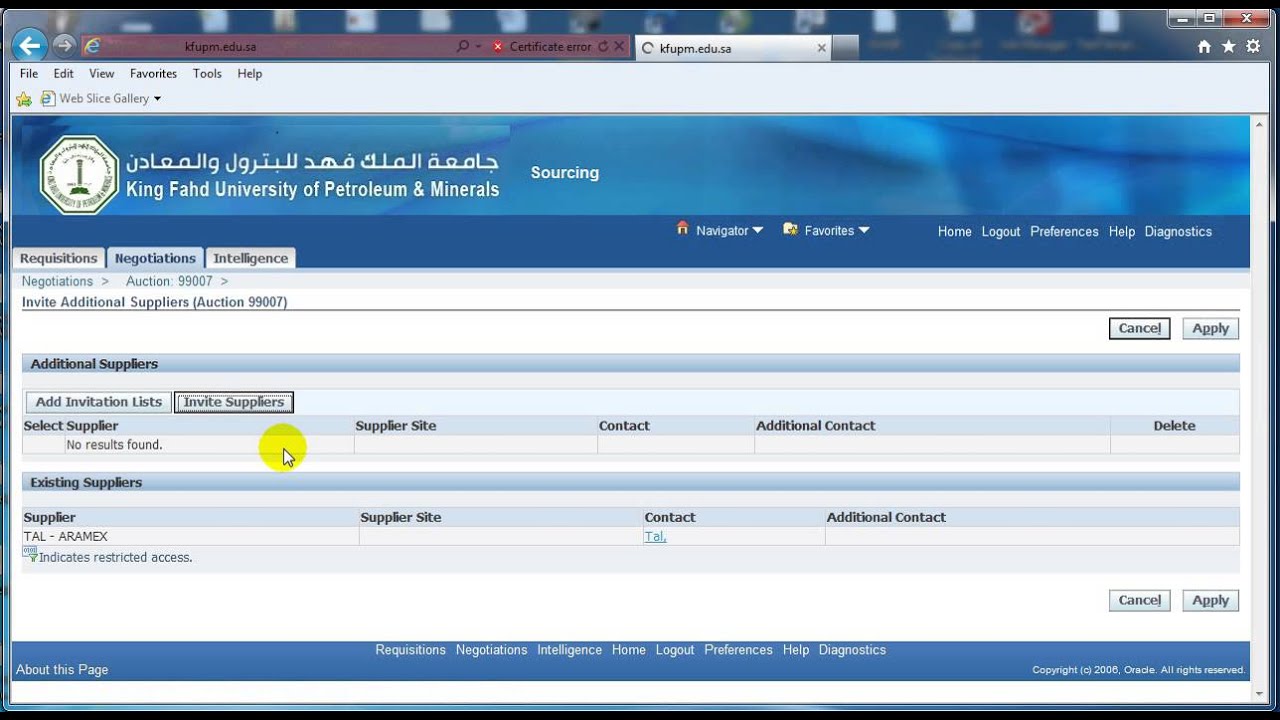Click the footer Logout link
The width and height of the screenshot is (1280, 720).
pos(675,650)
